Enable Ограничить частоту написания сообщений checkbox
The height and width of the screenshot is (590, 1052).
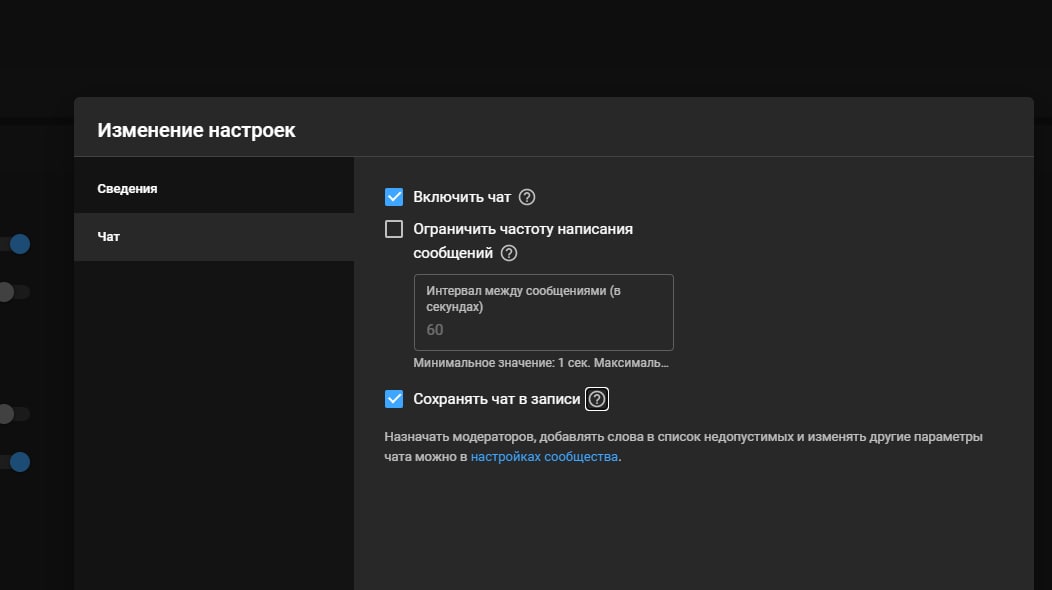394,229
